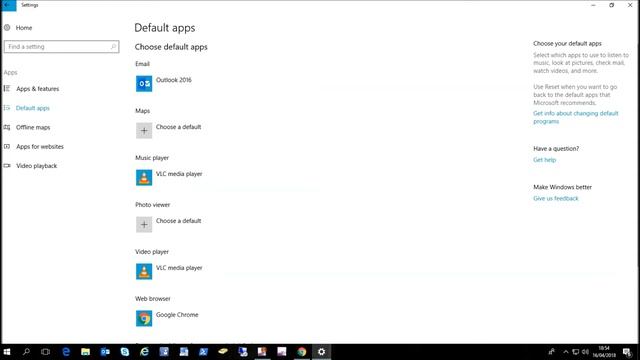The width and height of the screenshot is (640, 360).
Task: Click the Find a setting search box
Action: pyautogui.click(x=62, y=47)
